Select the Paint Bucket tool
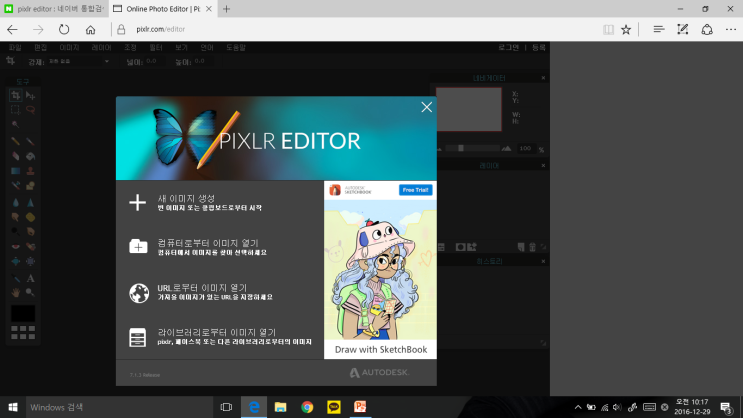The height and width of the screenshot is (418, 743). click(30, 156)
